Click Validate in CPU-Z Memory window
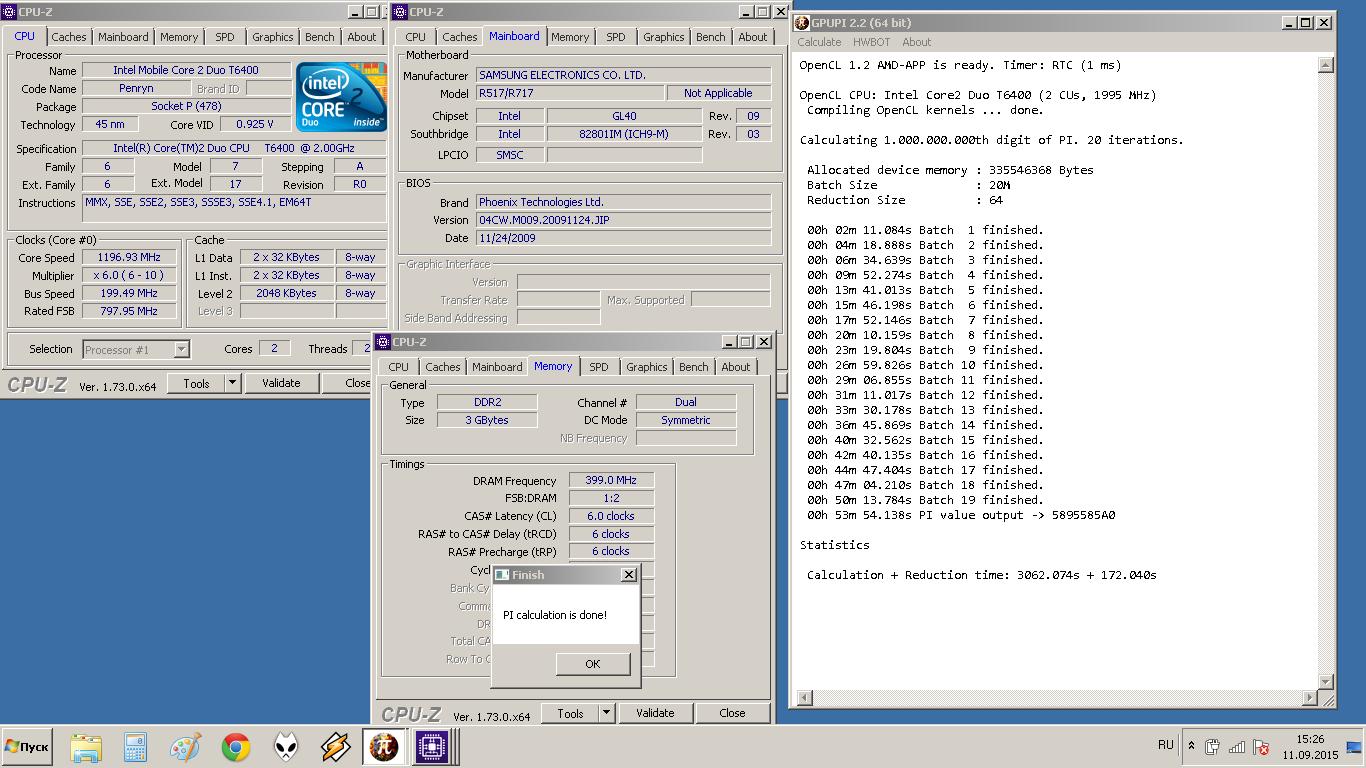Screen dimensions: 1366x768 (655, 713)
